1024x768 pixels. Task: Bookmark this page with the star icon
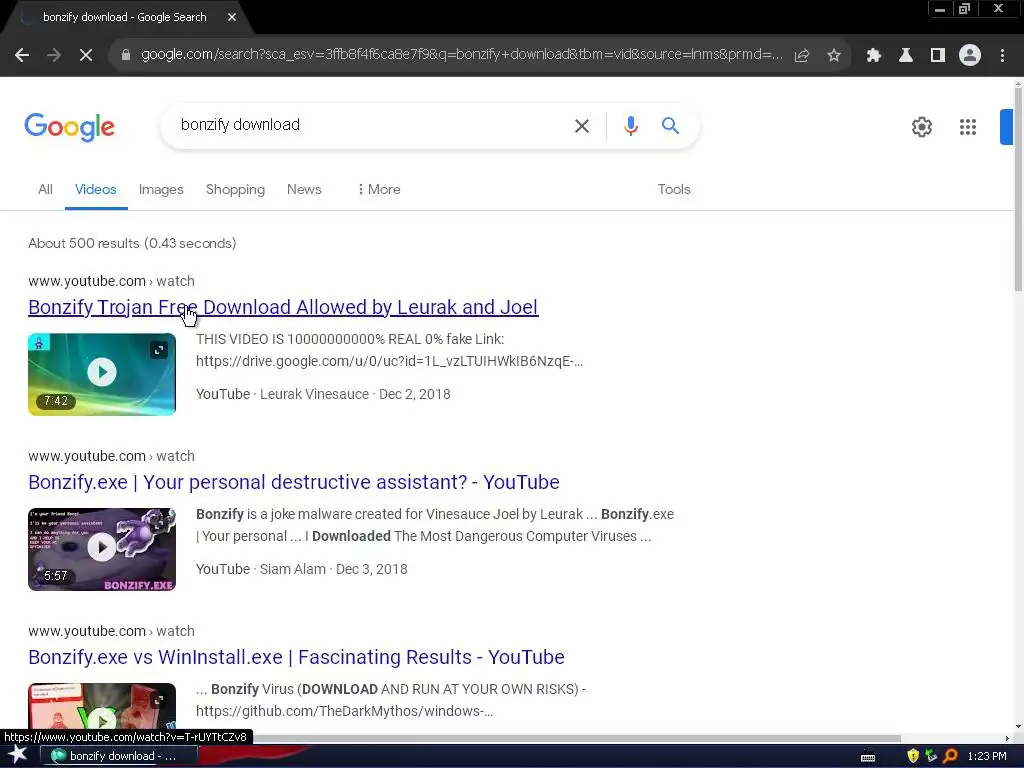tap(834, 56)
